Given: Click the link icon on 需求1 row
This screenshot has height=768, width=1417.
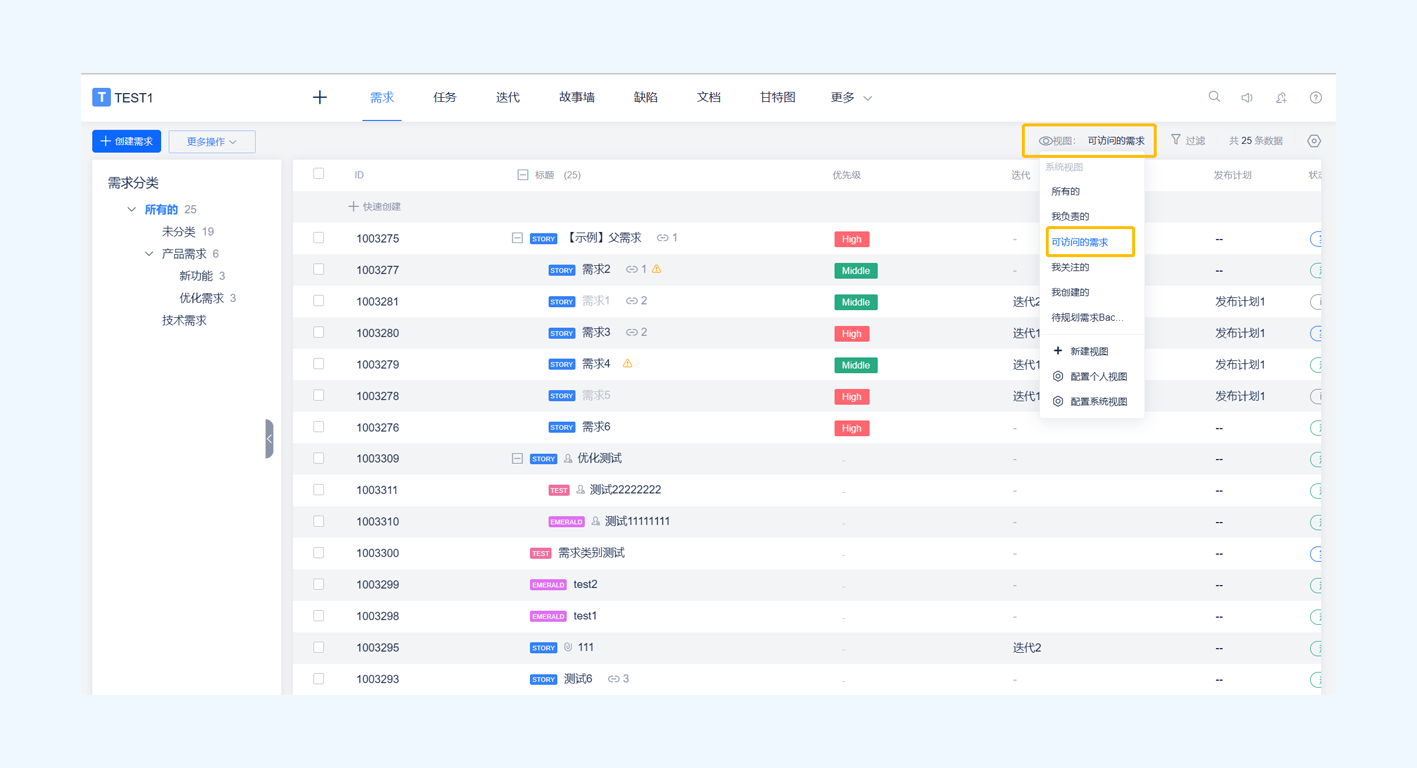Looking at the screenshot, I should coord(631,301).
